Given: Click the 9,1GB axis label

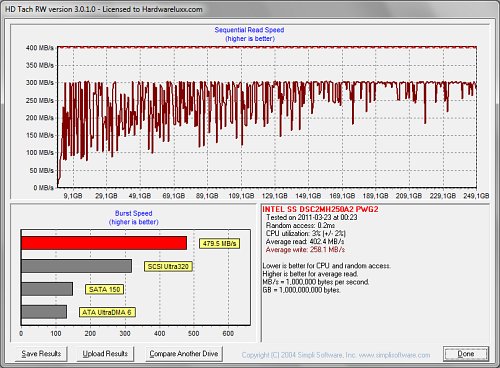Looking at the screenshot, I should pos(73,196).
